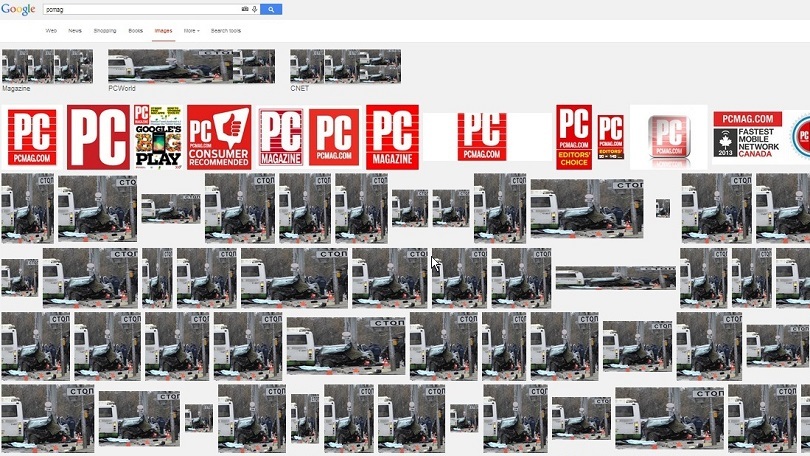Image resolution: width=810 pixels, height=456 pixels.
Task: Expand the More dropdown menu
Action: click(x=191, y=31)
